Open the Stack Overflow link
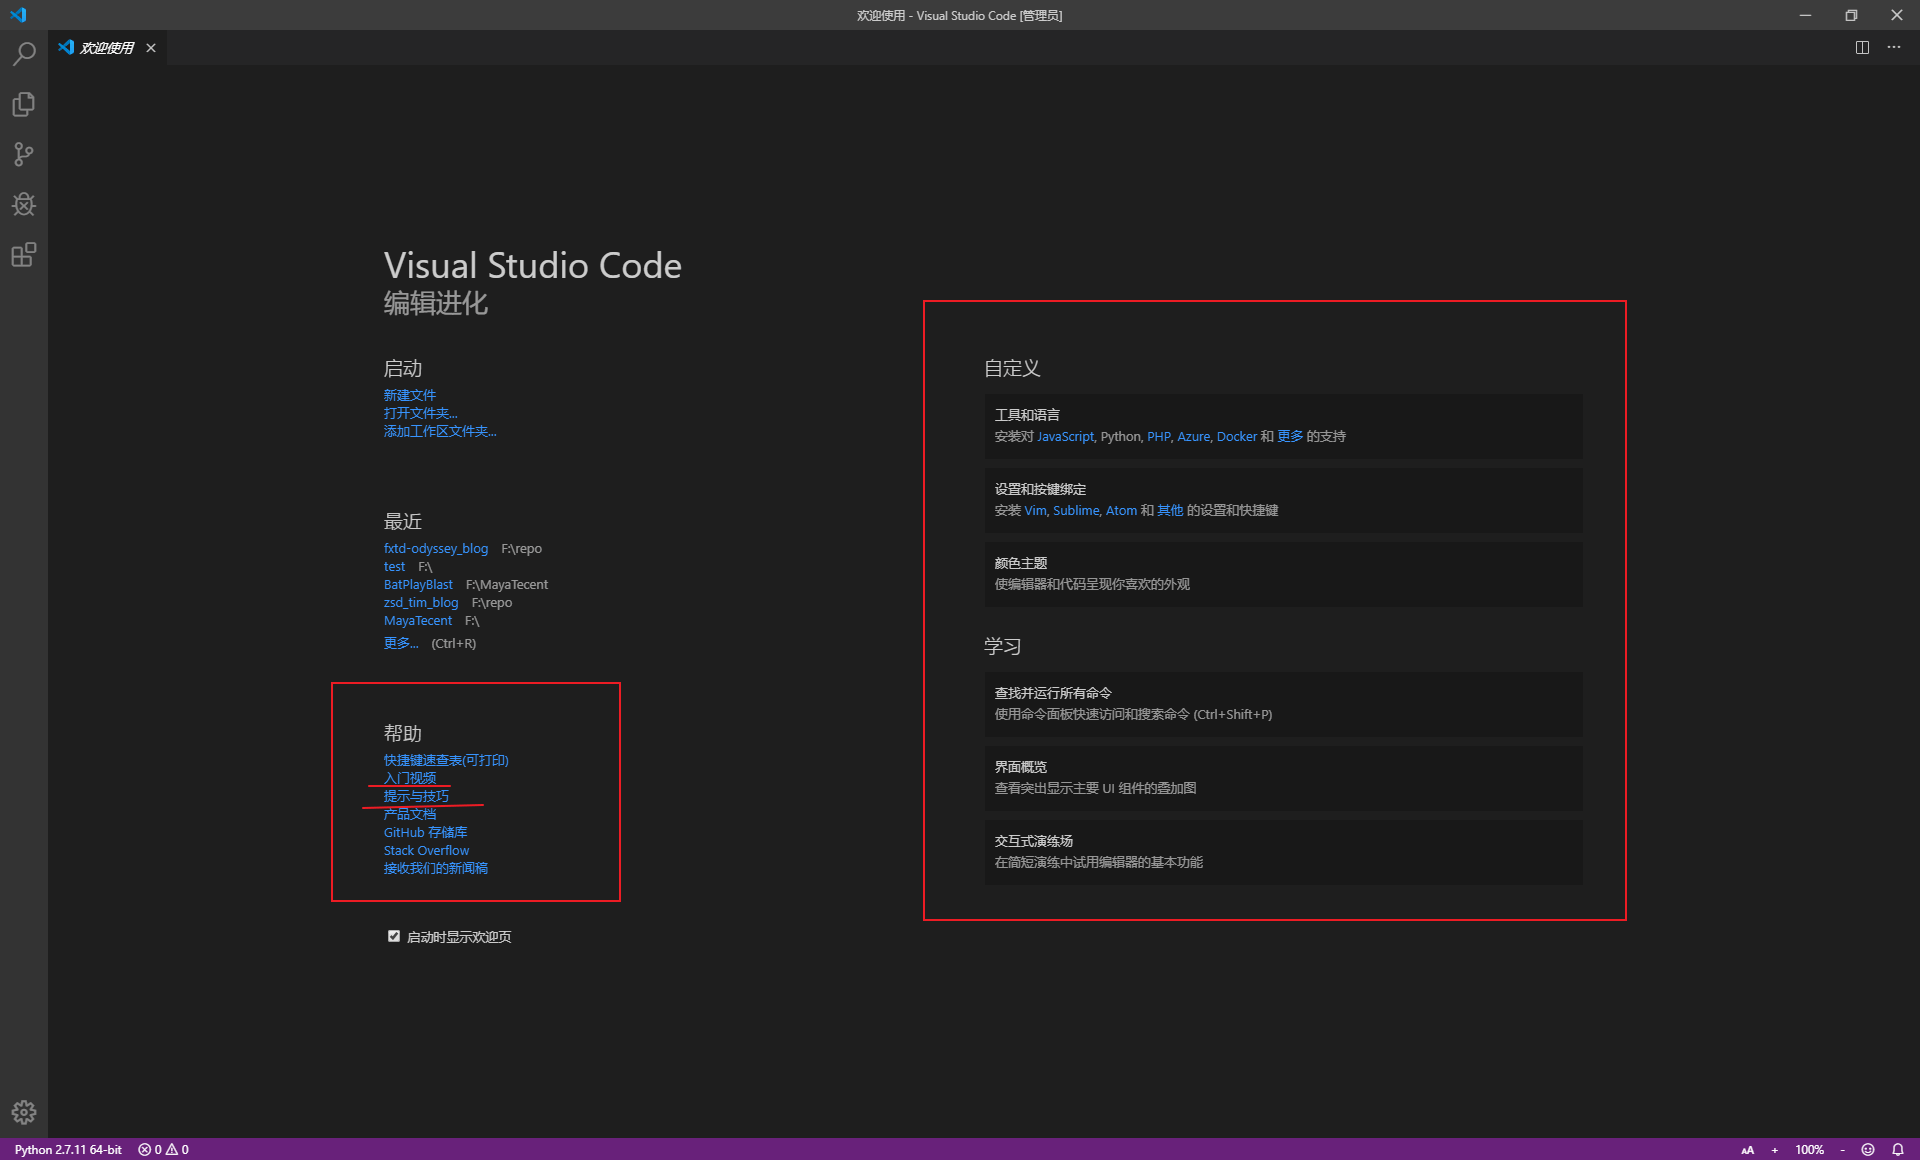1920x1160 pixels. (x=426, y=850)
